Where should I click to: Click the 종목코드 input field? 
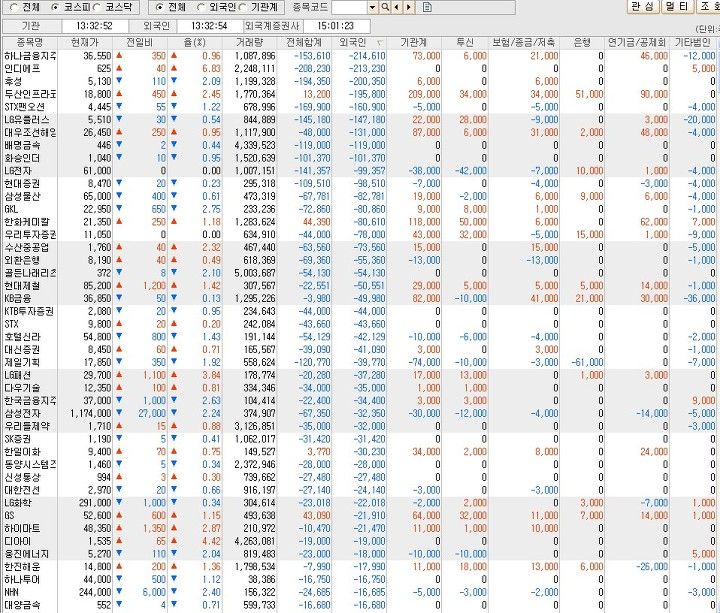point(349,7)
